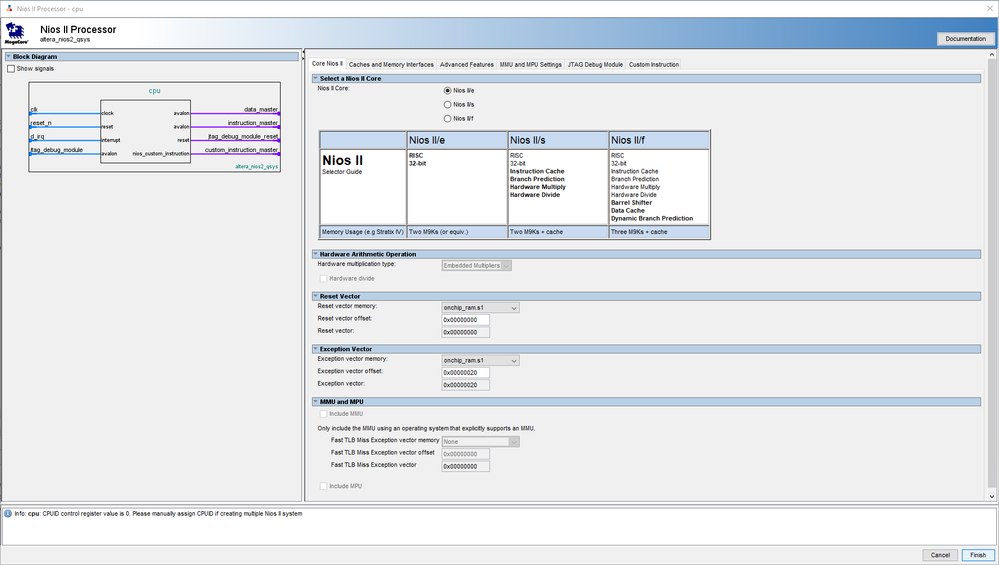Collapse the Reset Vector section arrow
The image size is (999, 565).
click(x=315, y=297)
